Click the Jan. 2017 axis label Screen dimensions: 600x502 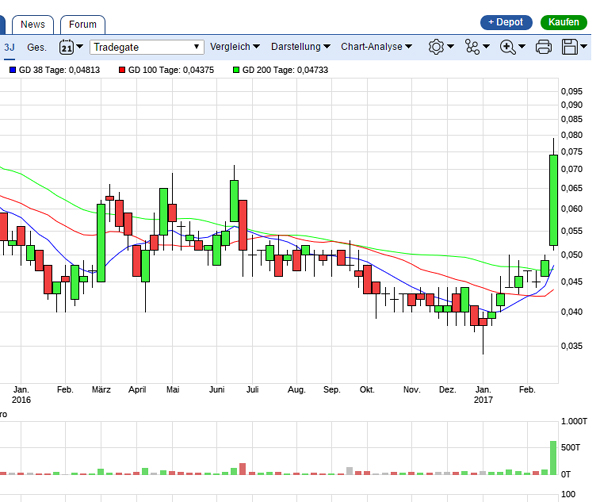(x=483, y=395)
